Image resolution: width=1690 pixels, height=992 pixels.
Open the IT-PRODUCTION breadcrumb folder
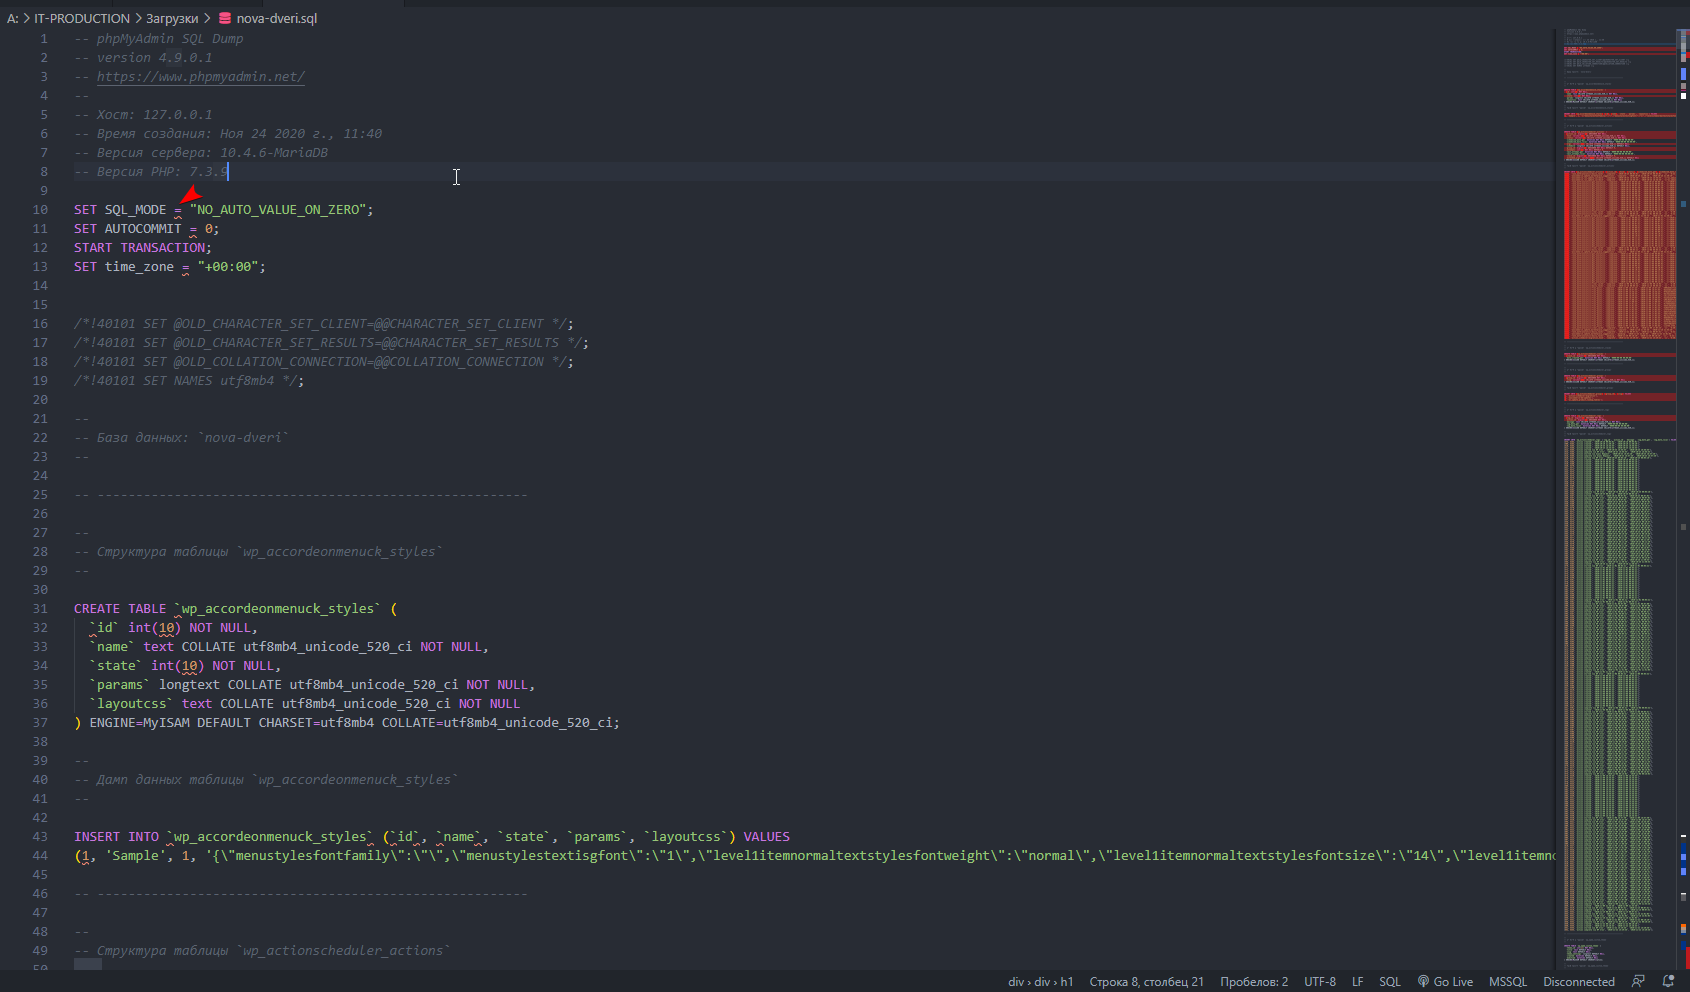pyautogui.click(x=82, y=18)
